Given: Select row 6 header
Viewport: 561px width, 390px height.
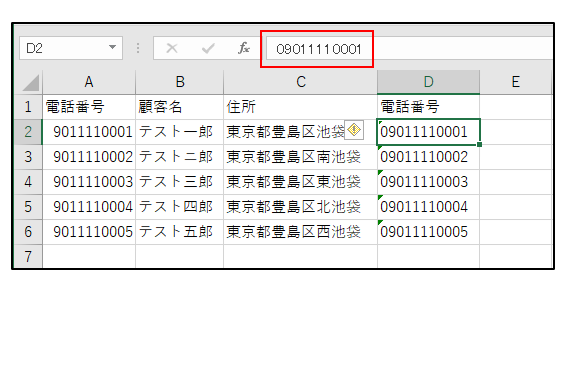Looking at the screenshot, I should tap(28, 232).
